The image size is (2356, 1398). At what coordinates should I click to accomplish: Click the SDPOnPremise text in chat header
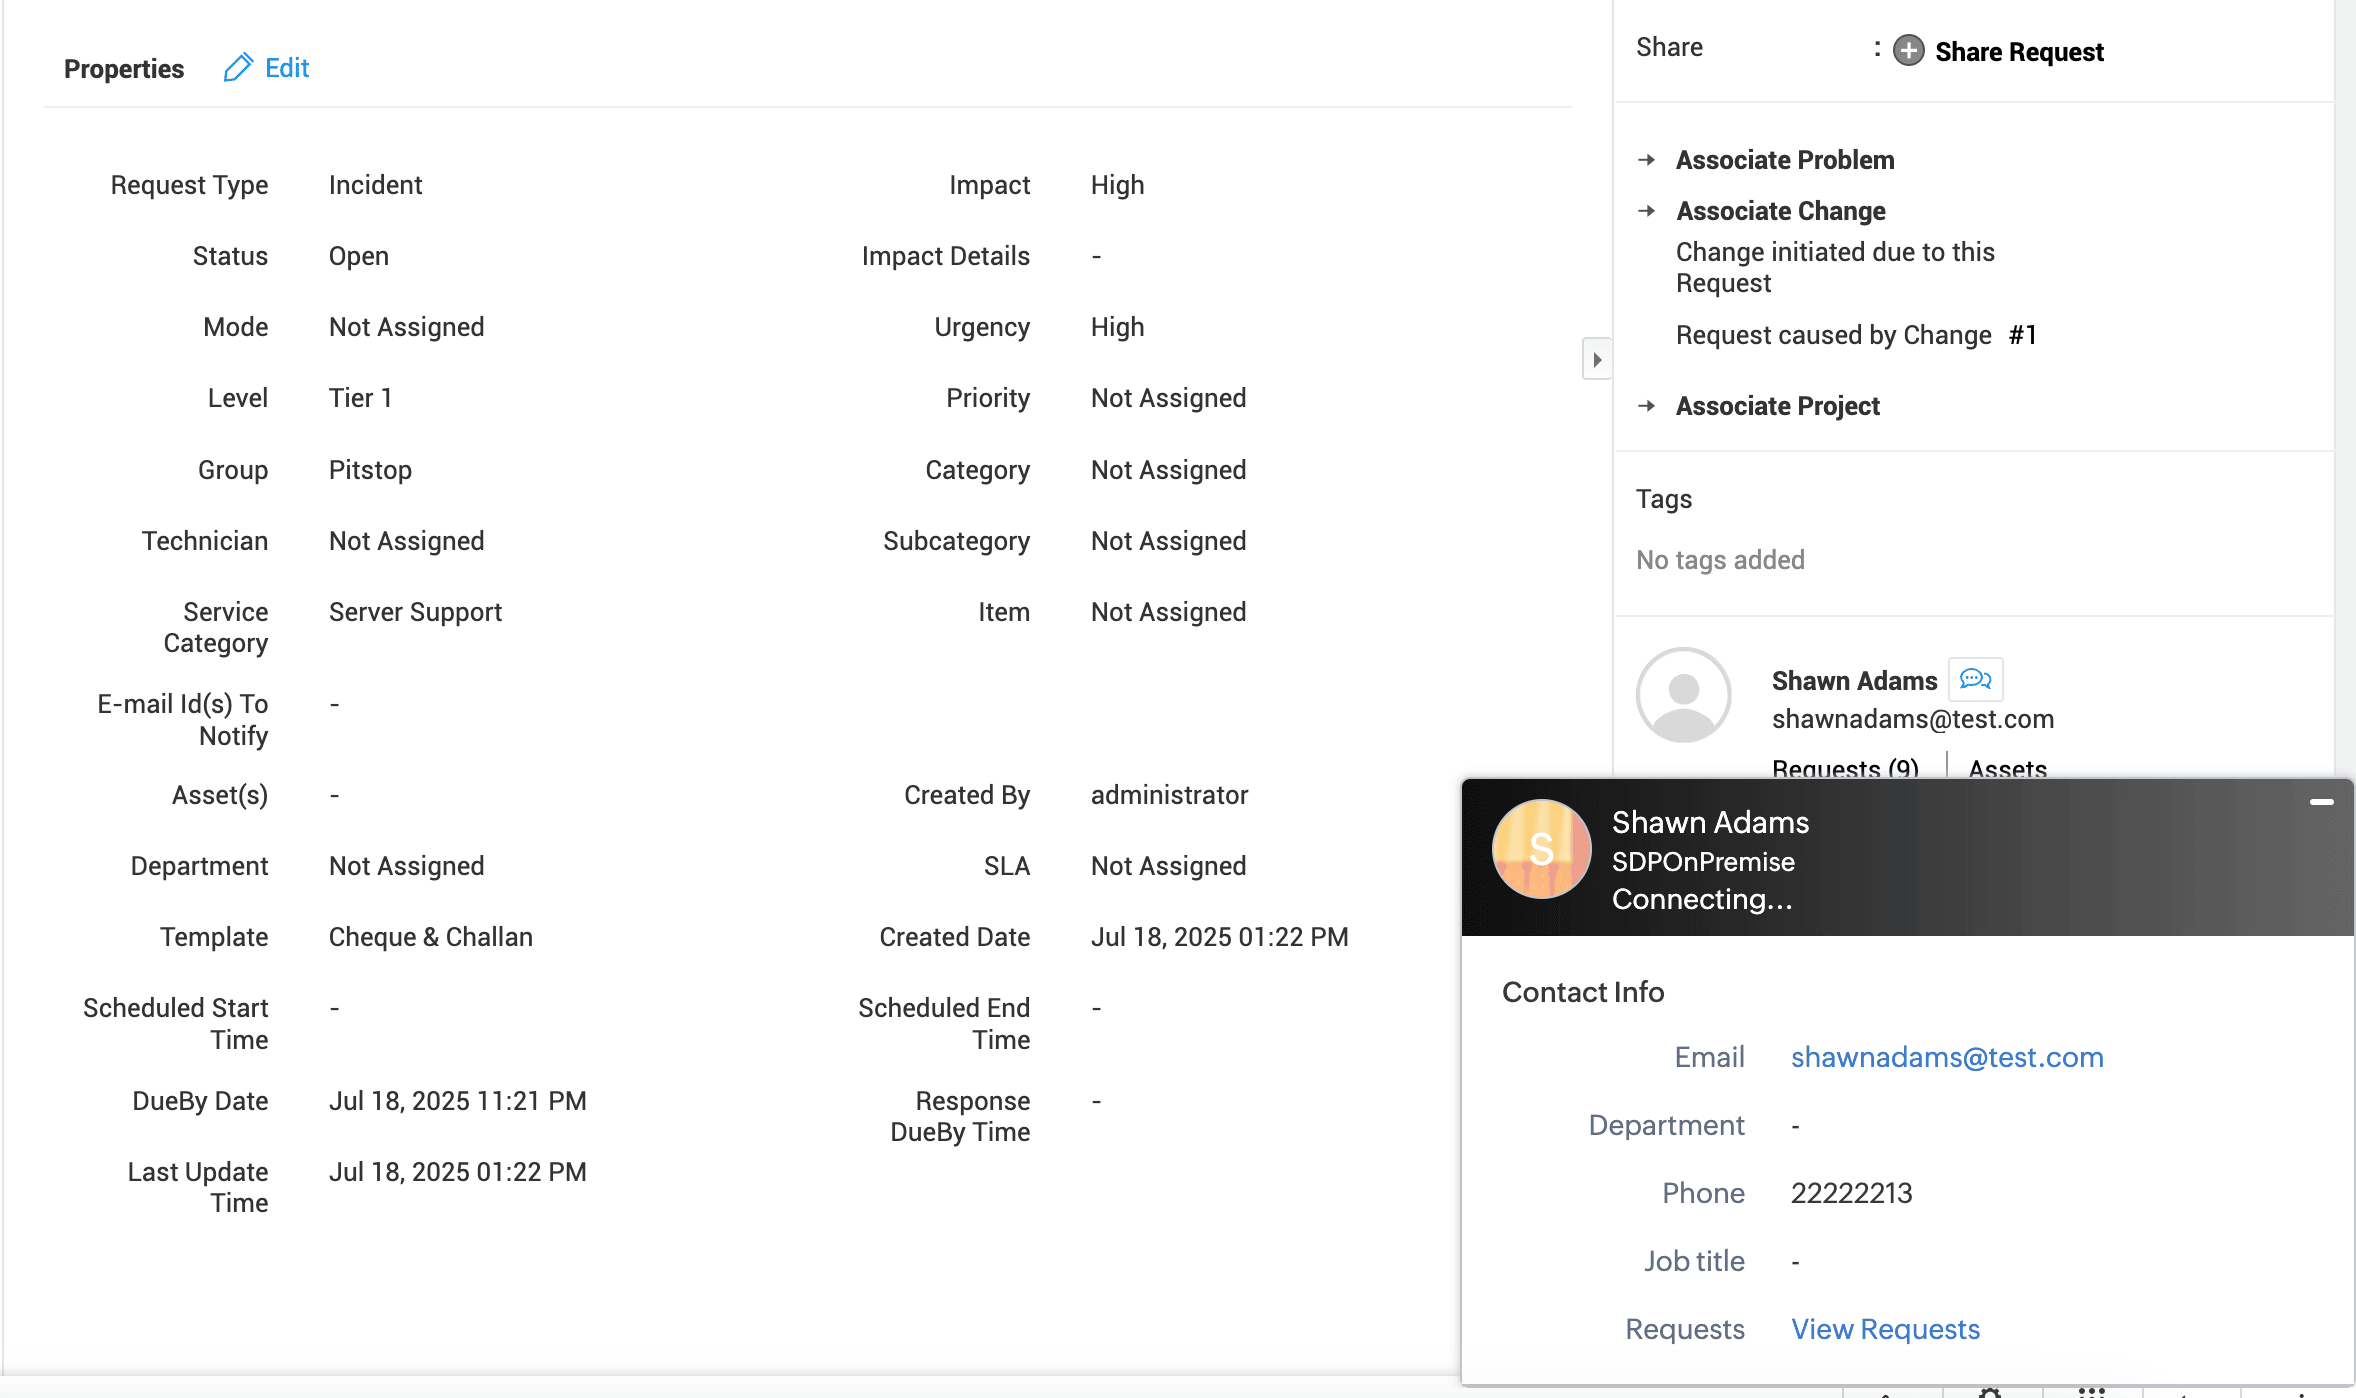click(1703, 862)
